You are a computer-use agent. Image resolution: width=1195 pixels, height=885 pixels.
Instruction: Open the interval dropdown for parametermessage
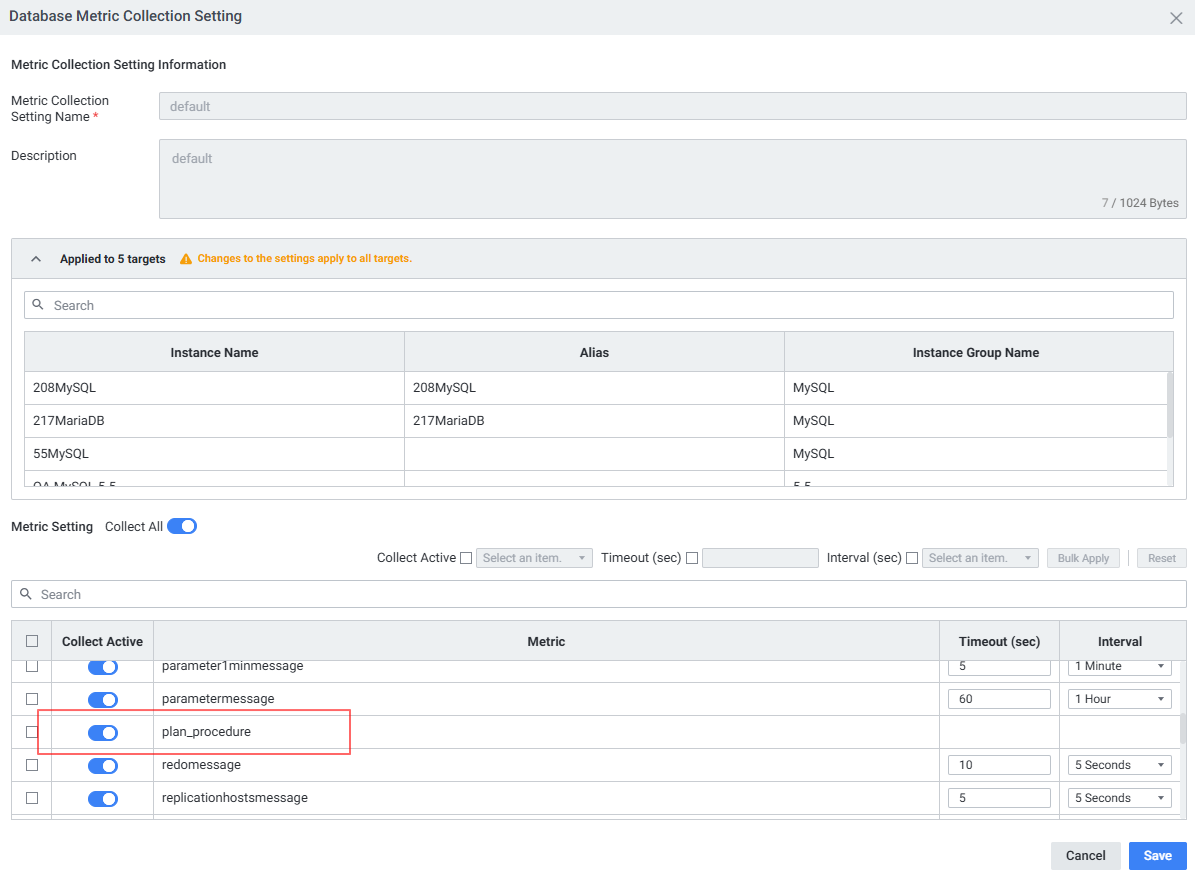1120,699
